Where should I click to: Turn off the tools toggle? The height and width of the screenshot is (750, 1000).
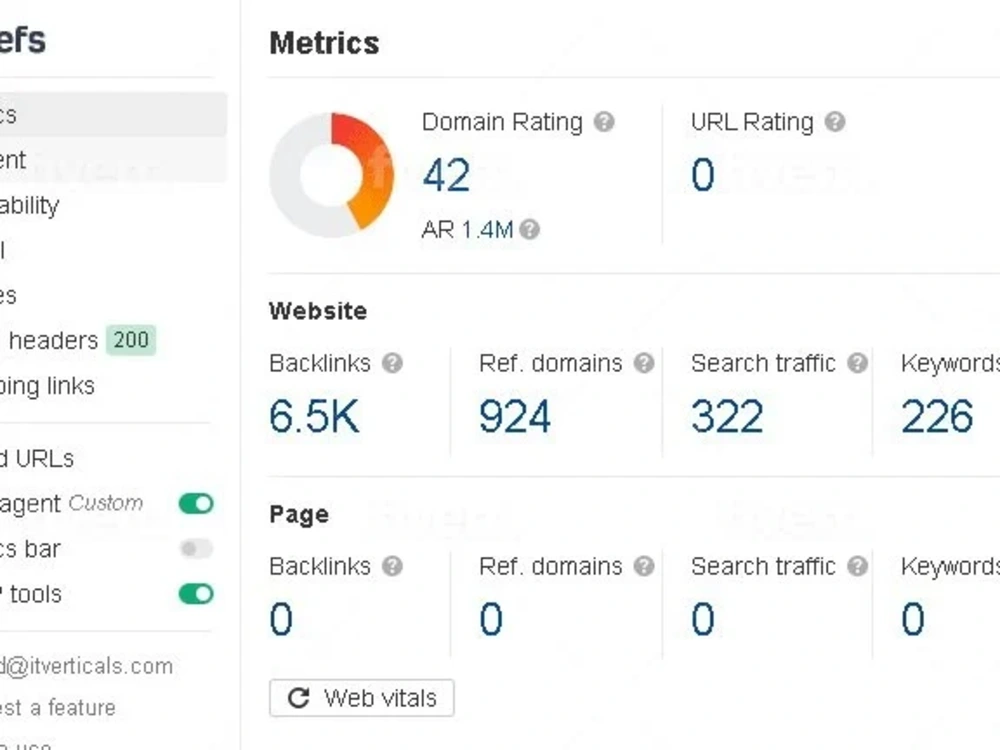pos(196,594)
